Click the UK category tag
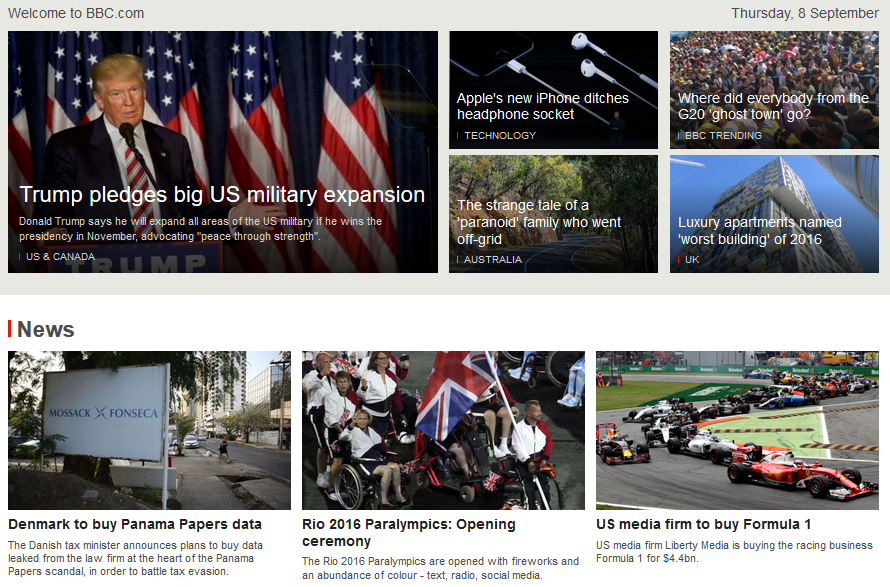 coord(692,260)
